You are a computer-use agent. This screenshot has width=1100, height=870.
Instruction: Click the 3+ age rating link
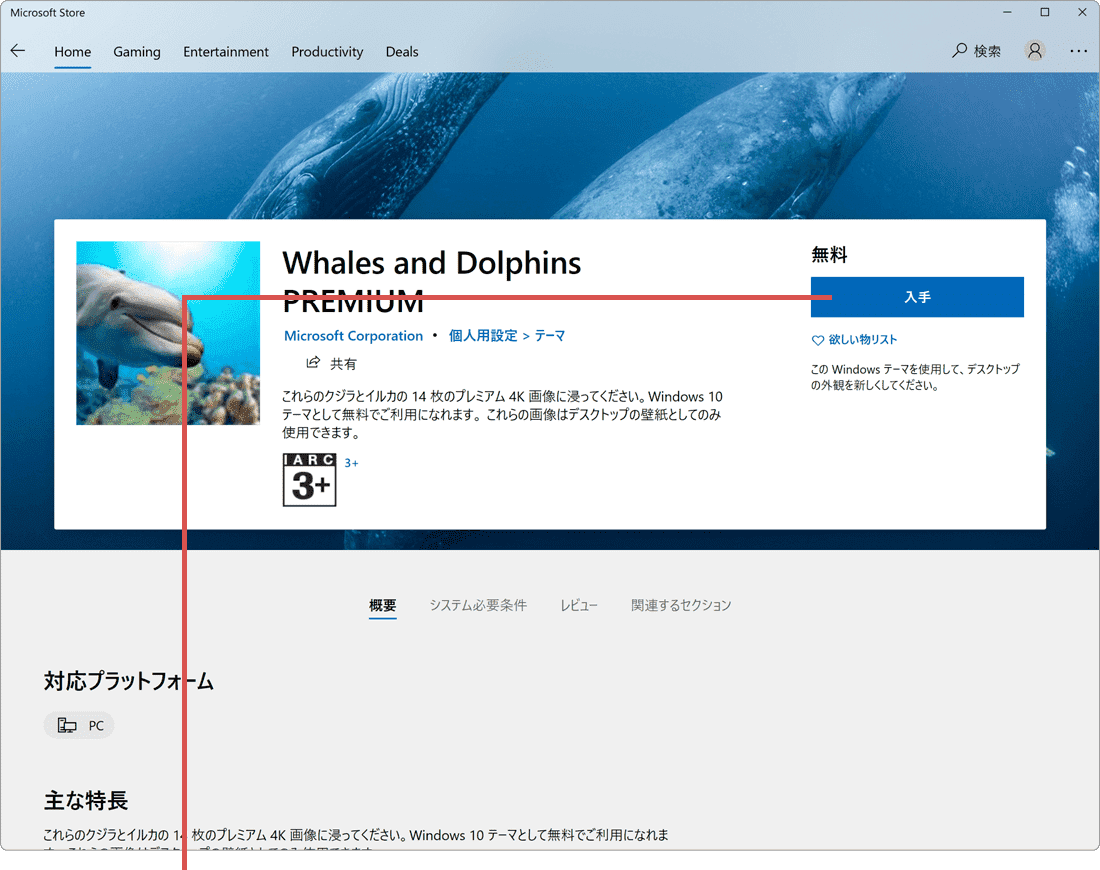coord(351,463)
